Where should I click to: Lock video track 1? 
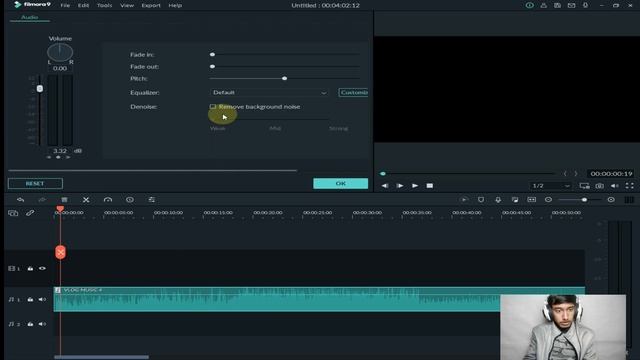coord(30,268)
